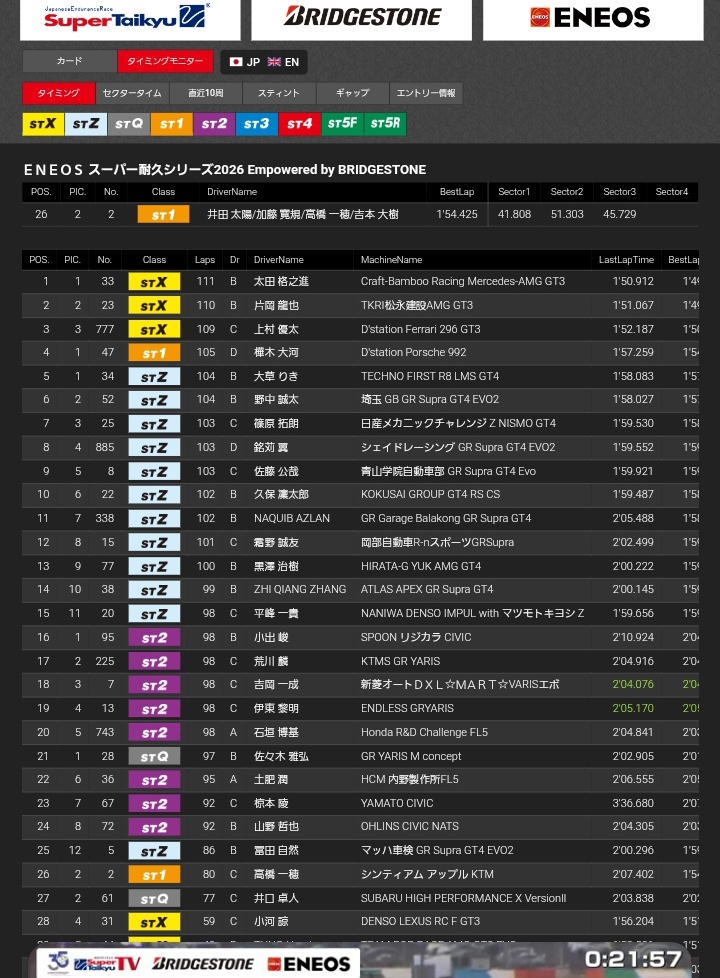Filter by ST-2 class badge
Image resolution: width=720 pixels, height=978 pixels.
(x=214, y=123)
